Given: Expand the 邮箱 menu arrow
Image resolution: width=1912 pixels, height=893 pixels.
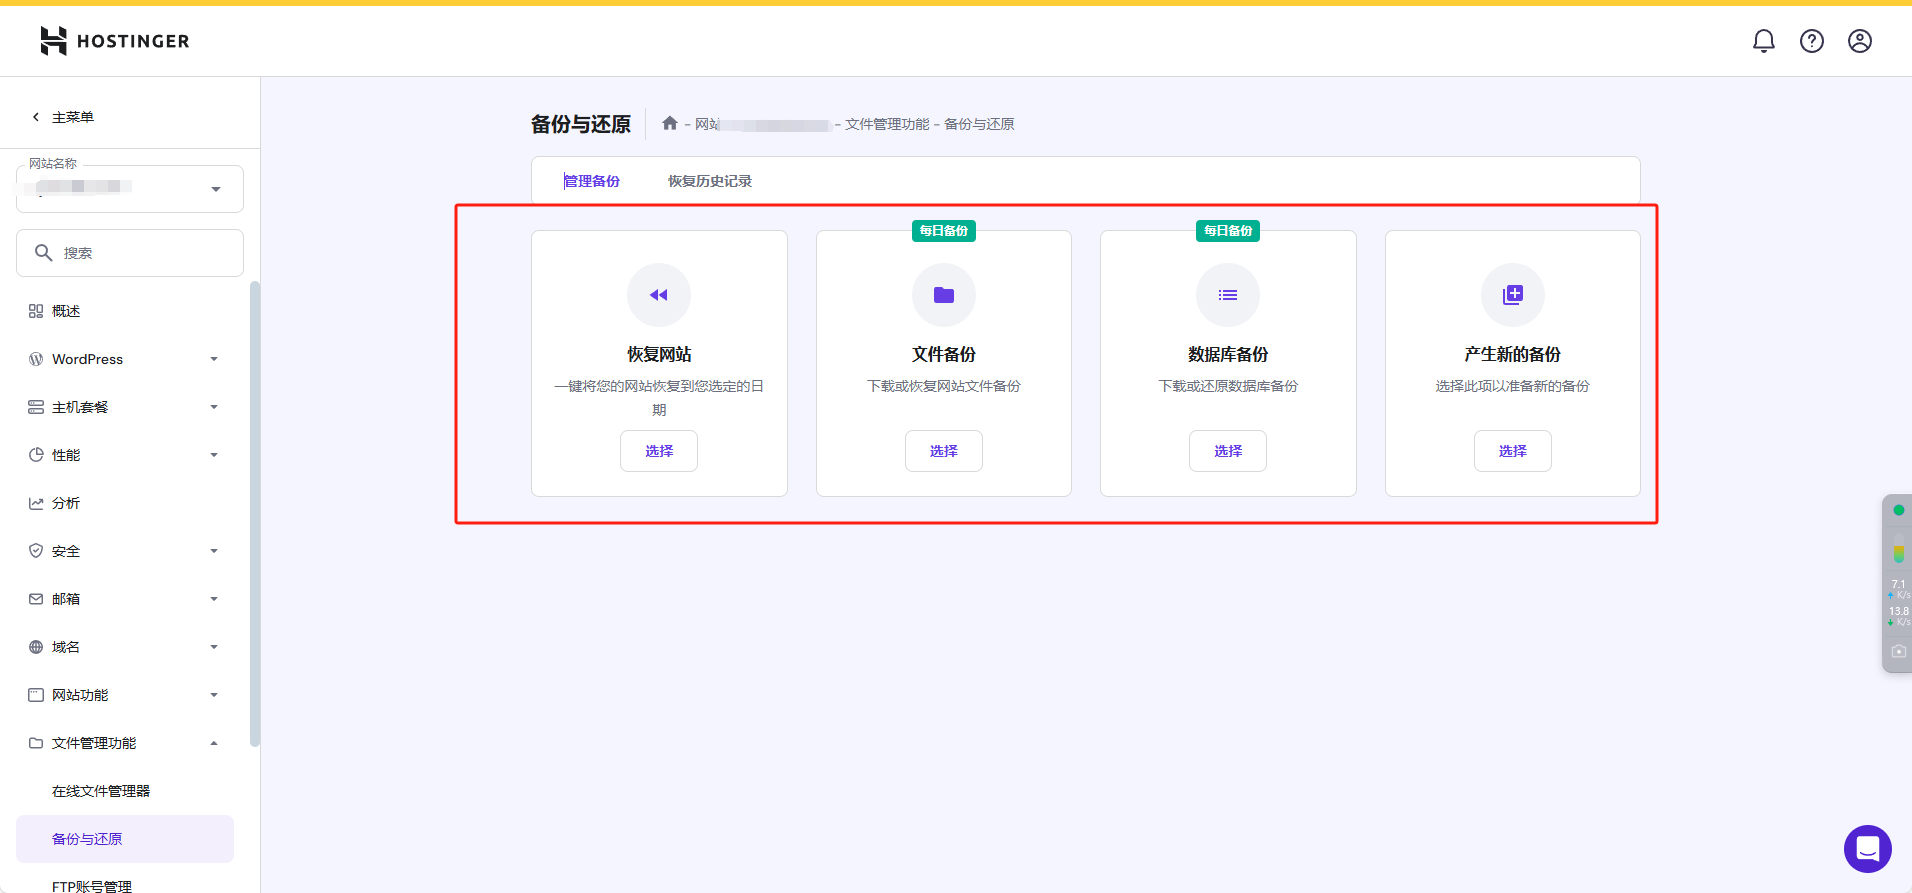Looking at the screenshot, I should (x=214, y=599).
